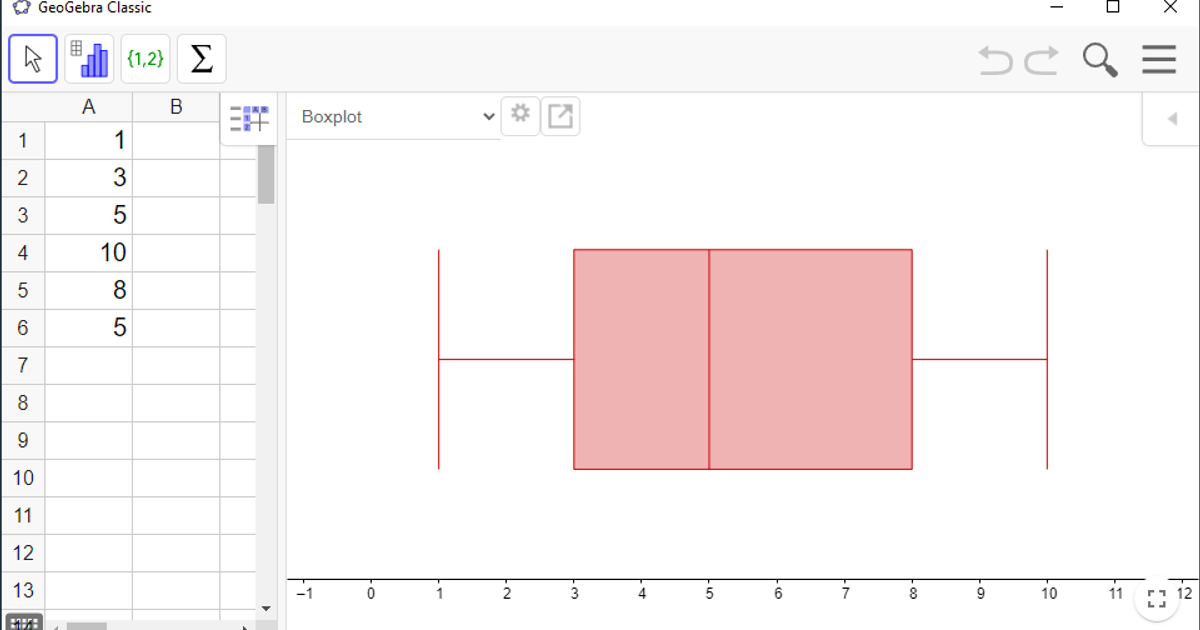This screenshot has height=630, width=1200.
Task: Export the boxplot to a graphics window
Action: pos(560,115)
